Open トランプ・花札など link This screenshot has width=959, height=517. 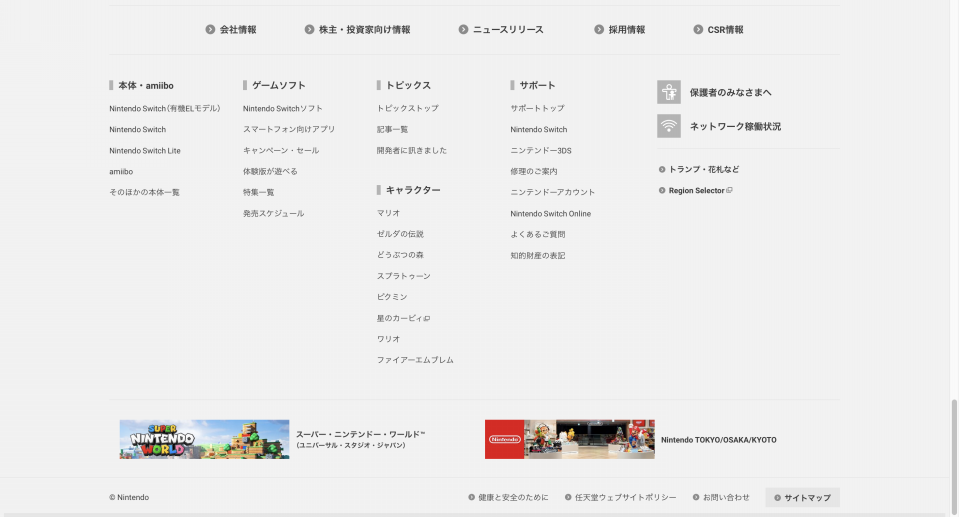[x=704, y=169]
